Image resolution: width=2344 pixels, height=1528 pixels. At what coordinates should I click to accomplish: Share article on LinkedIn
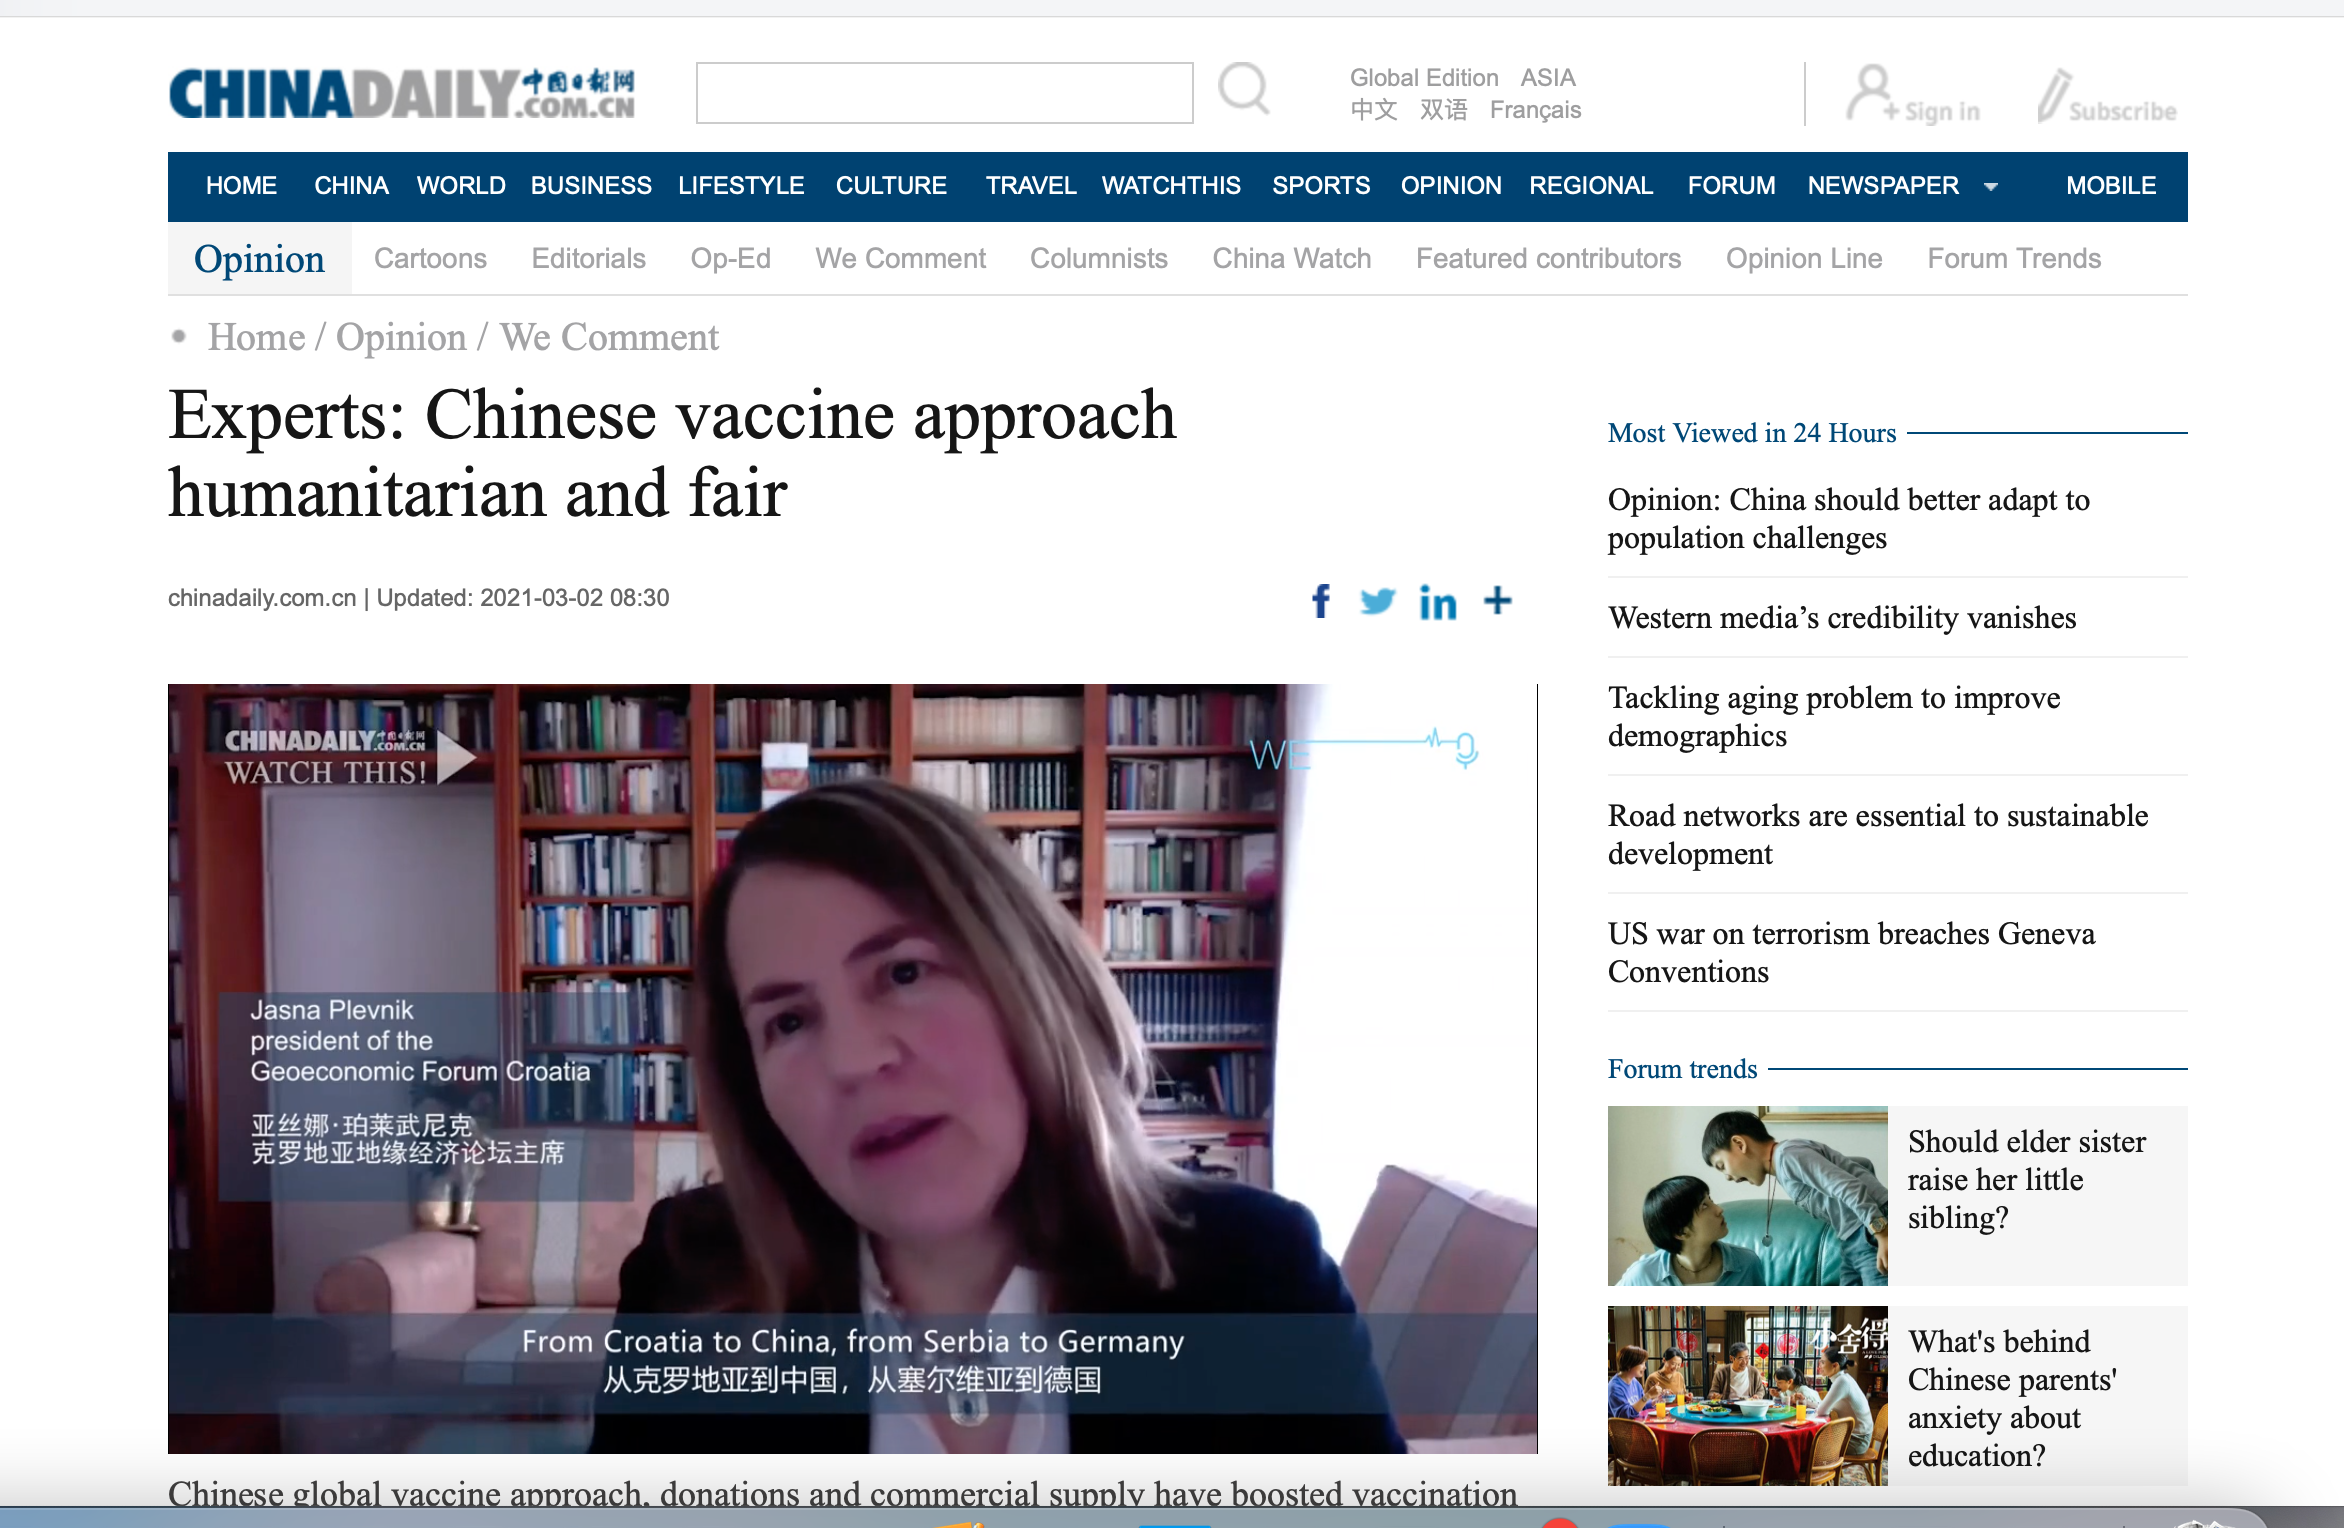1437,603
